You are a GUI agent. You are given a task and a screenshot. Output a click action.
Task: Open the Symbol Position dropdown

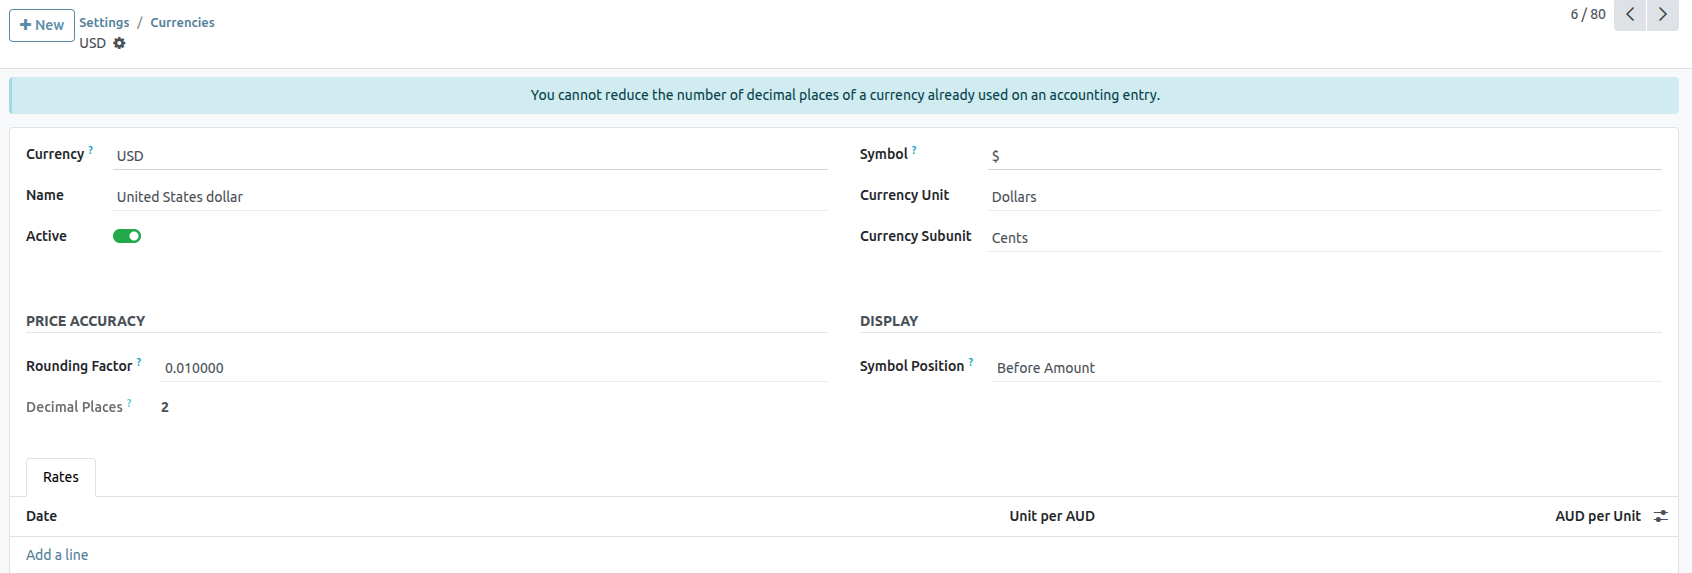pyautogui.click(x=1326, y=368)
